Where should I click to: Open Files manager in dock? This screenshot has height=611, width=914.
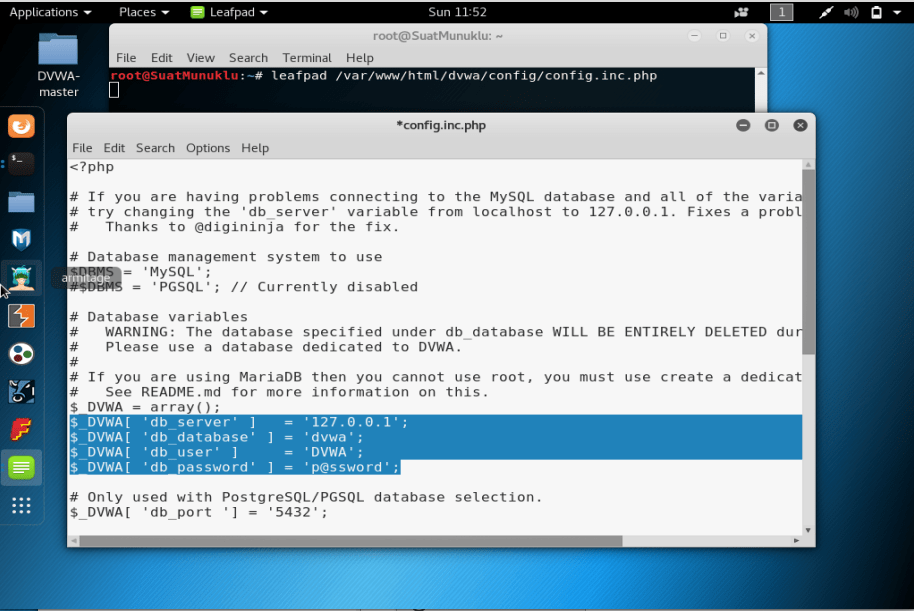pos(22,202)
